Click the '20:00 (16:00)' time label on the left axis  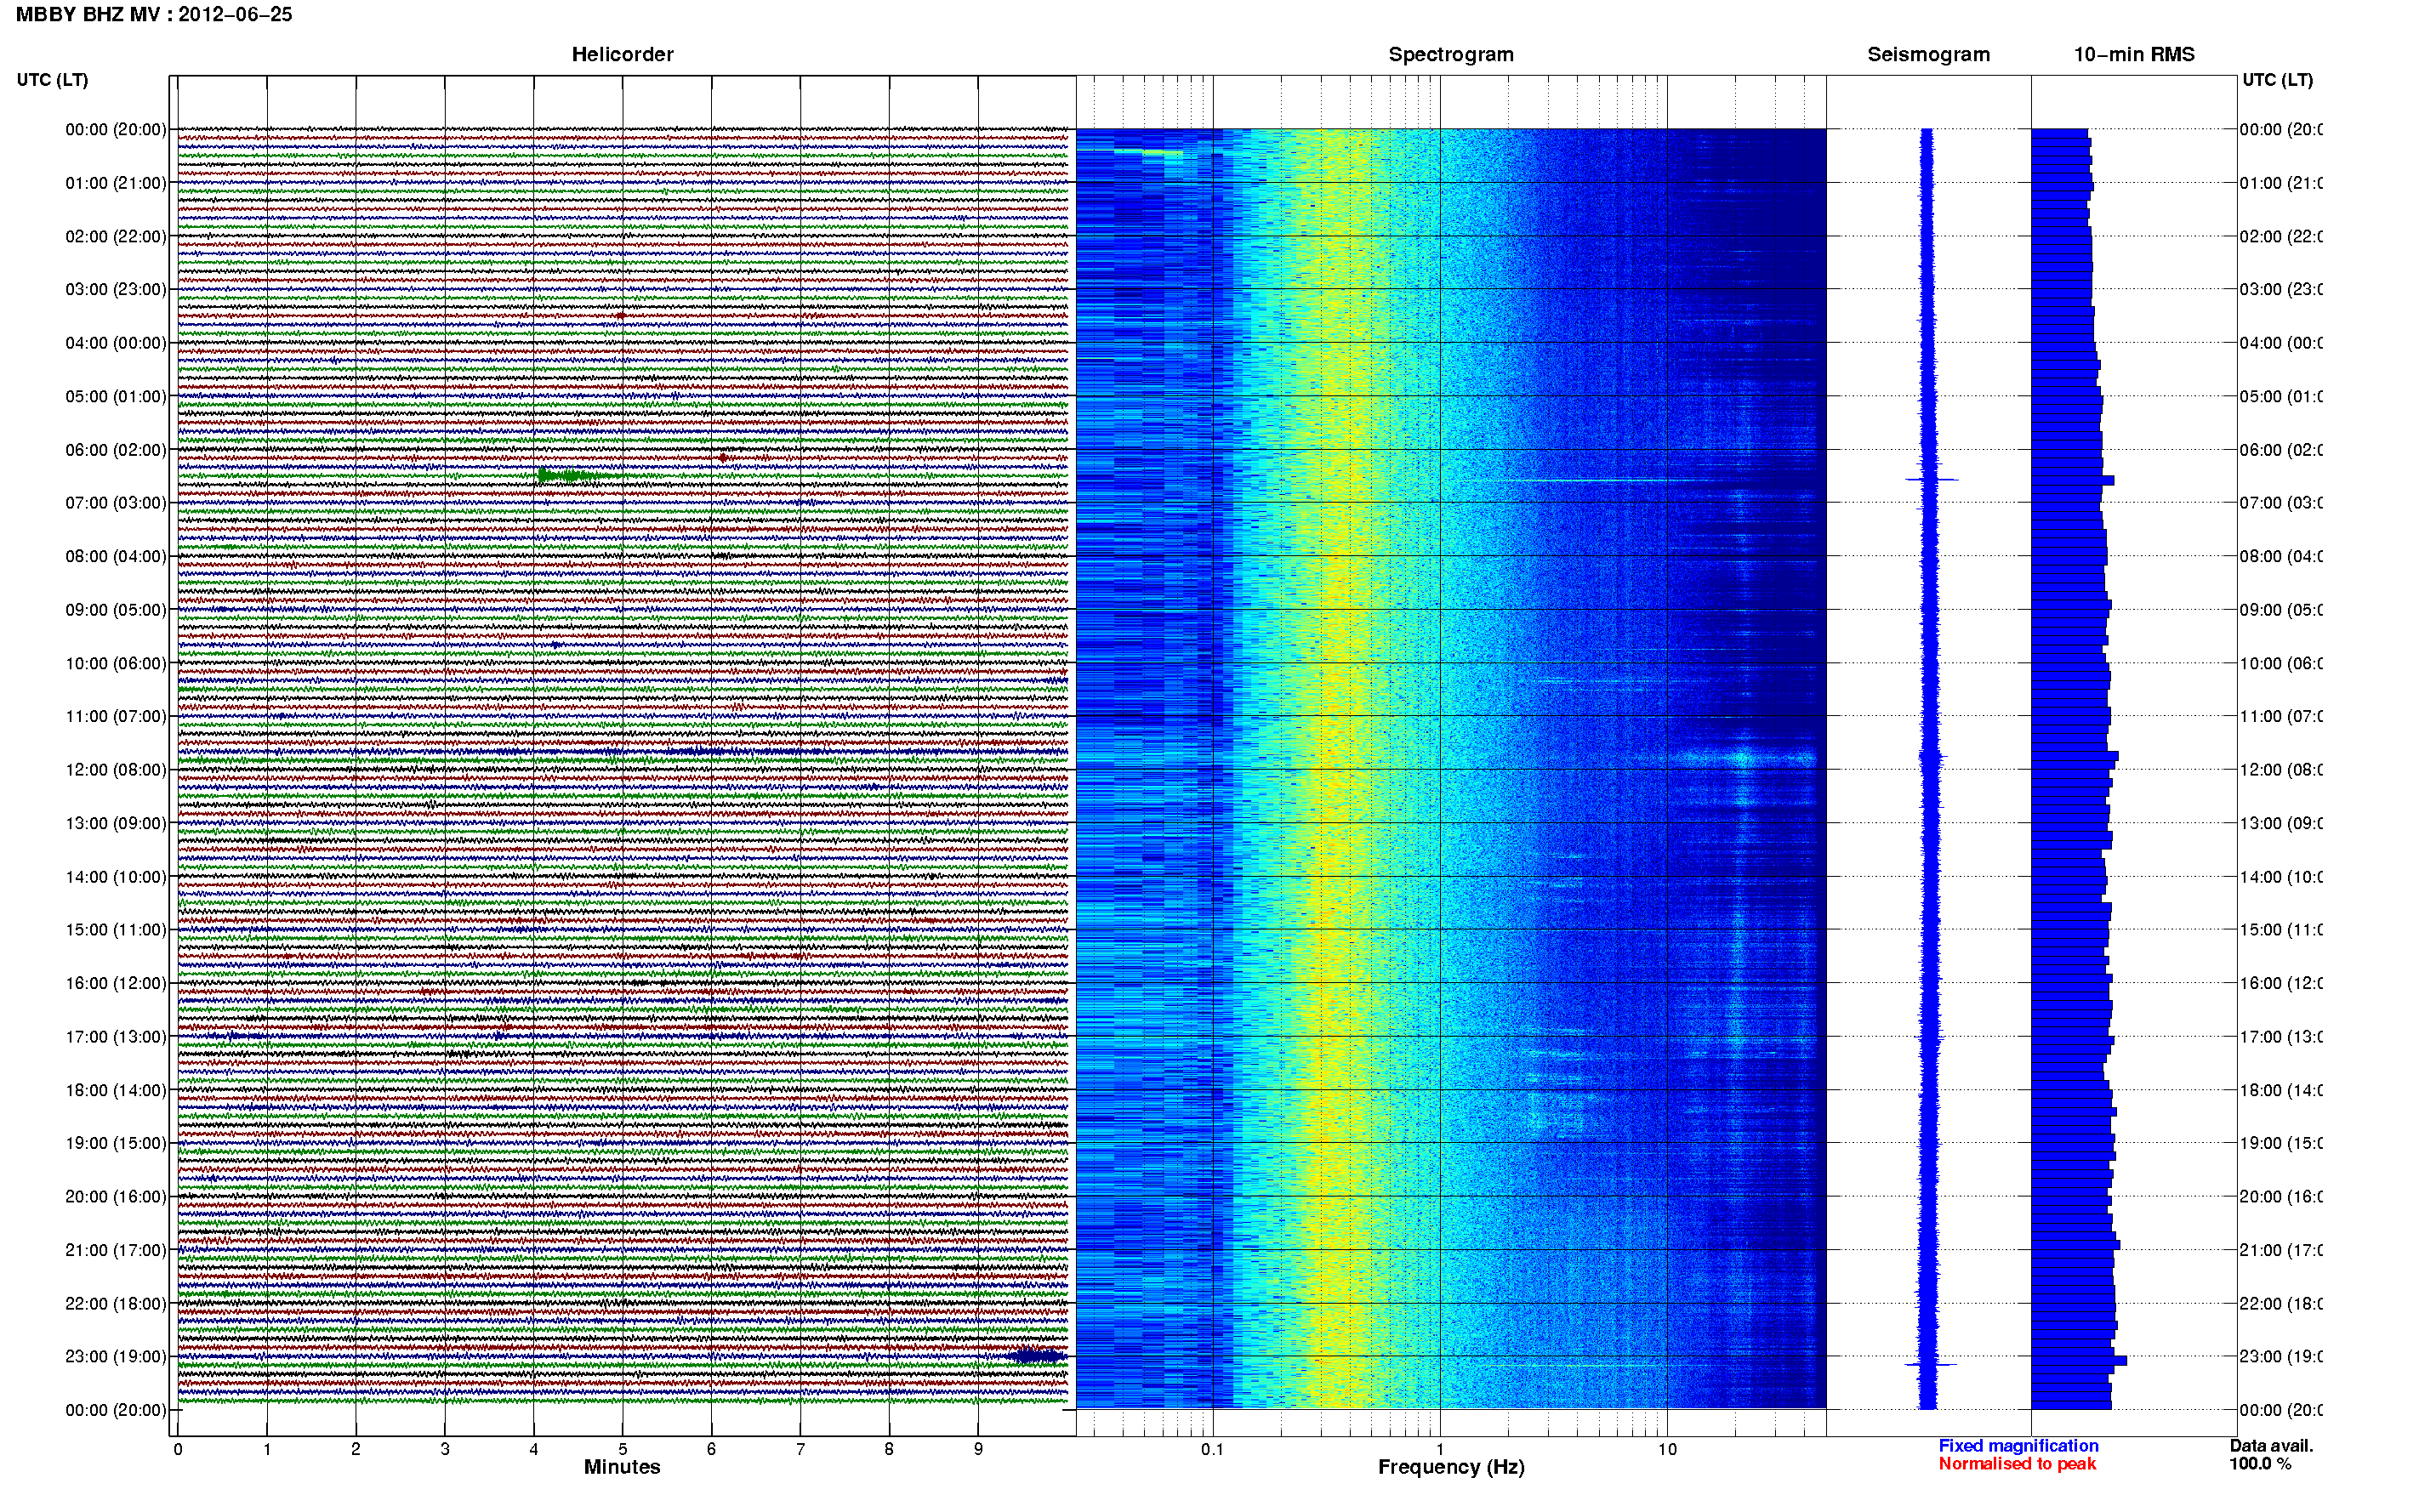116,1196
